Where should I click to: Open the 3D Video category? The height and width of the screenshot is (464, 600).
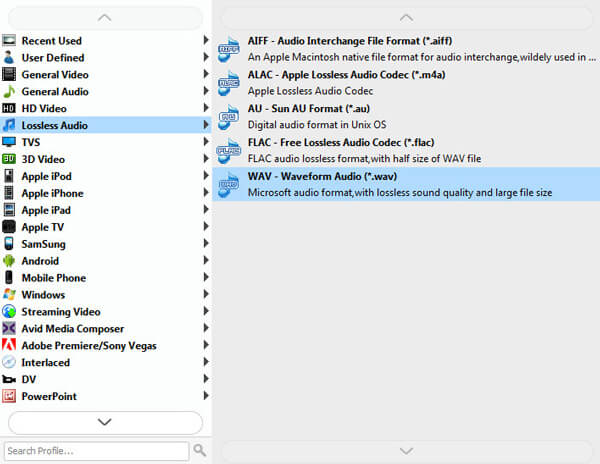tap(106, 159)
